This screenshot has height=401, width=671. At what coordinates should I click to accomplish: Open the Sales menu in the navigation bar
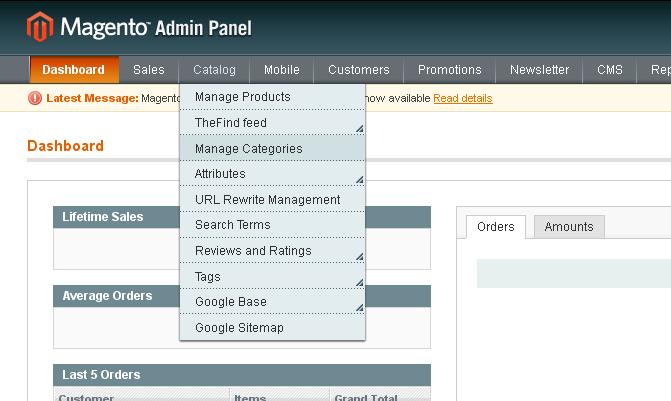coord(148,70)
